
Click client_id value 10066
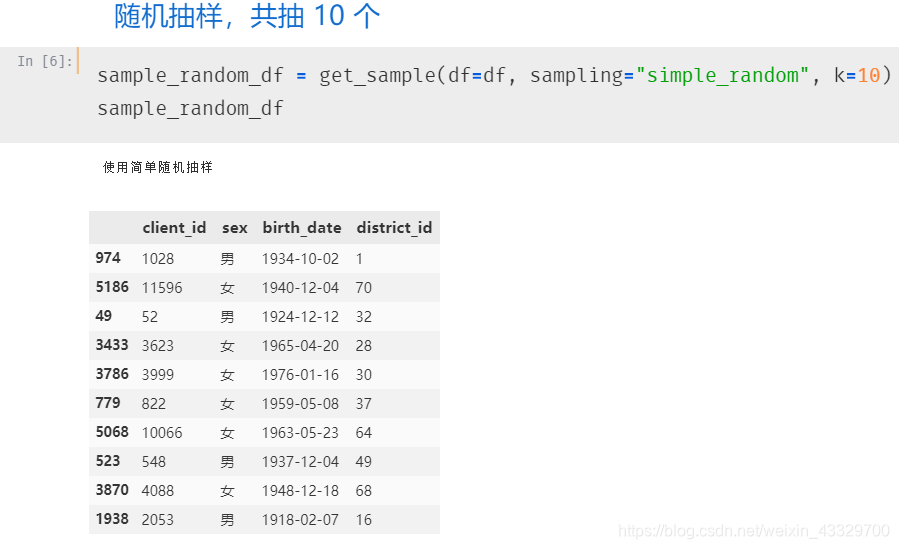tap(162, 433)
